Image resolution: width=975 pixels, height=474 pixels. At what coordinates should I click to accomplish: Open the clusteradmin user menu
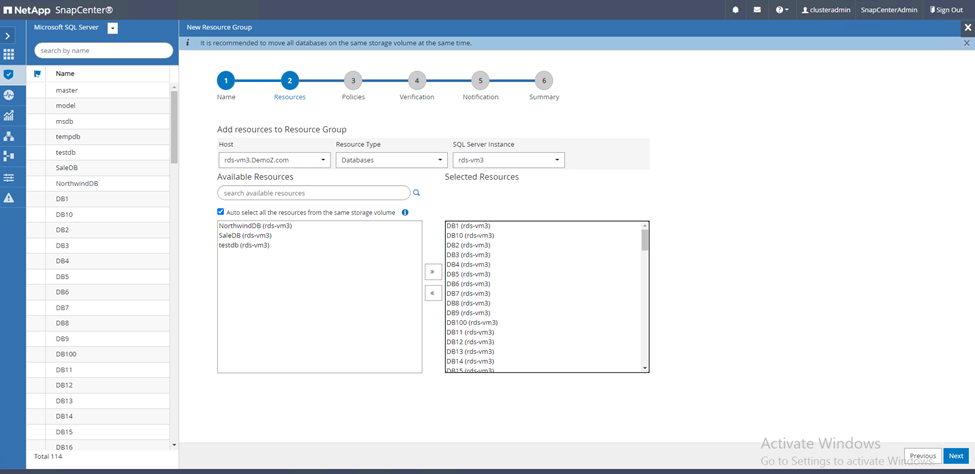(826, 10)
